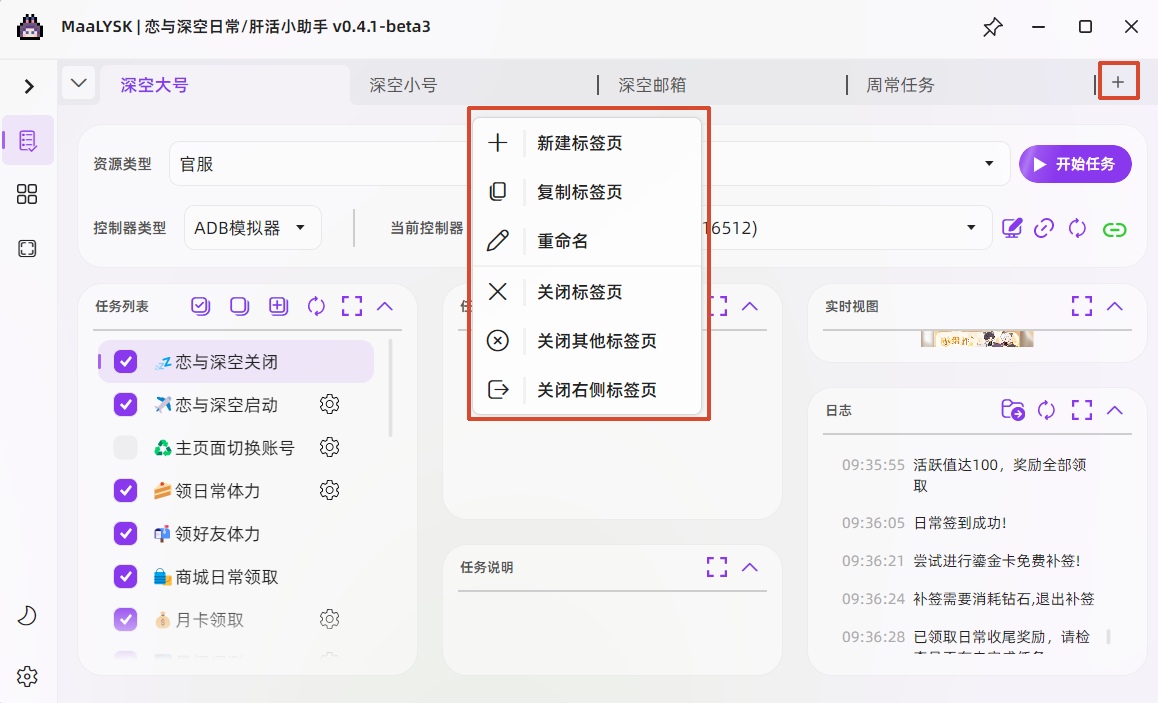Collapse the middle task settings panel

[x=750, y=306]
